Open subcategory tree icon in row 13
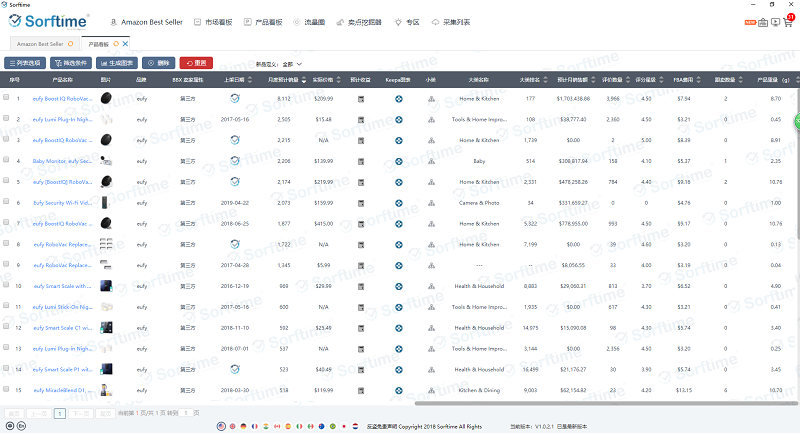 431,349
